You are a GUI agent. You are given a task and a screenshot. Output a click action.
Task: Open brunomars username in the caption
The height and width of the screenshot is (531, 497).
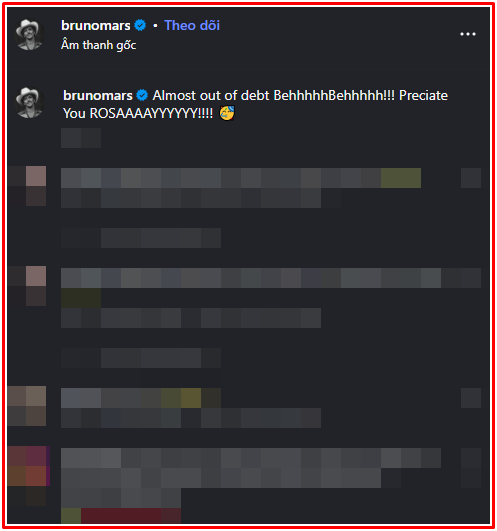pos(98,95)
